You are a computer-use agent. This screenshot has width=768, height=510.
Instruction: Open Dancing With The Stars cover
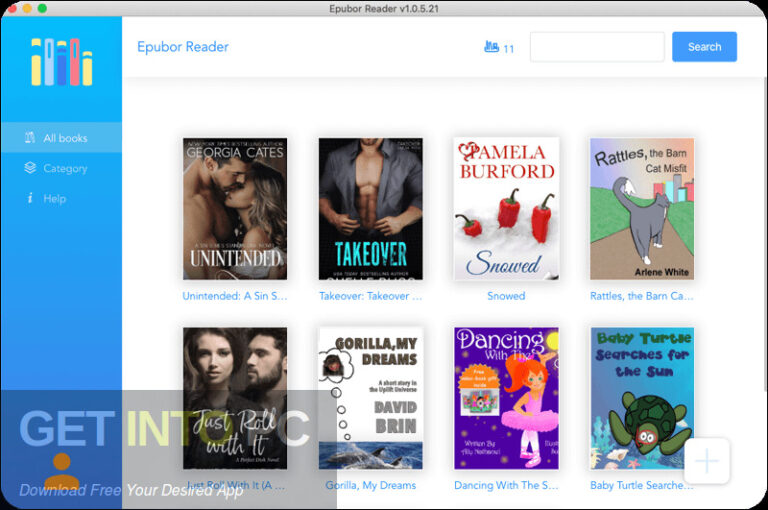pyautogui.click(x=506, y=398)
